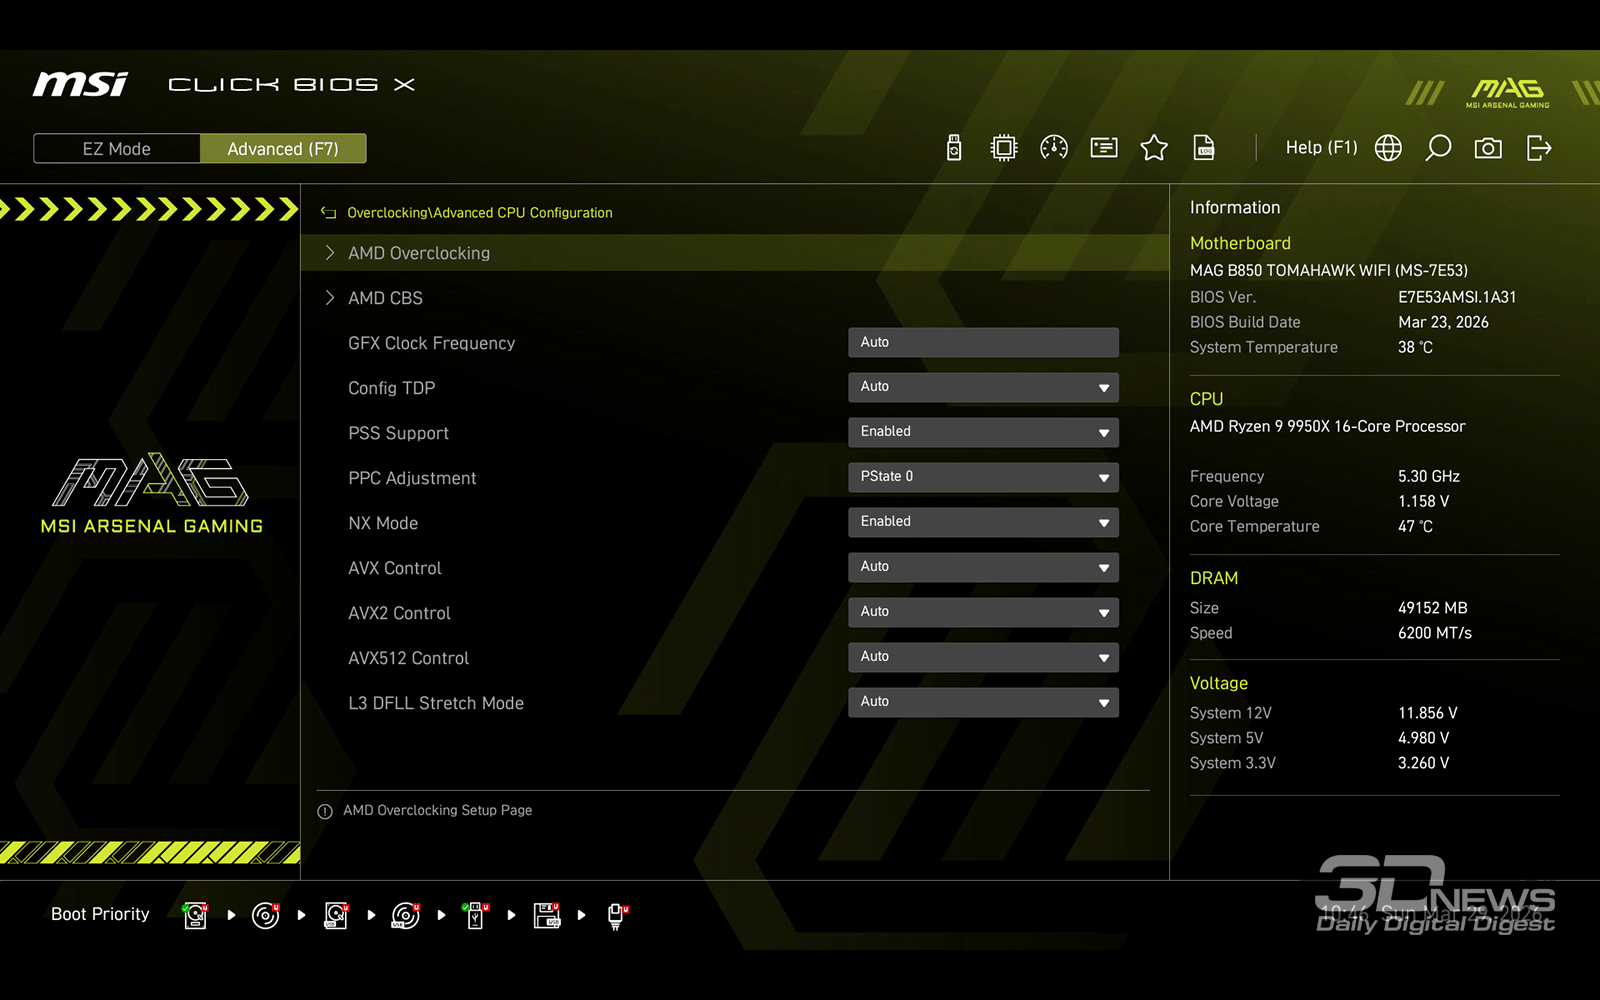Viewport: 1600px width, 1000px height.
Task: Open the LOG file icon
Action: click(x=1204, y=148)
